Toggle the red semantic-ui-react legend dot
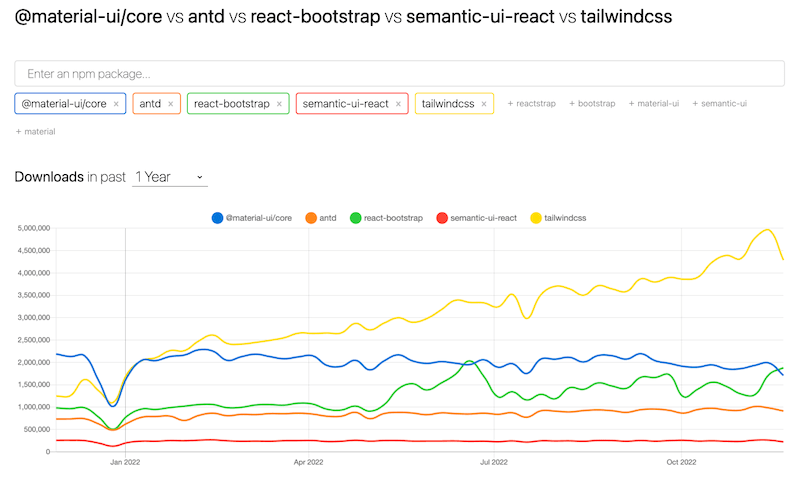Viewport: 800px width, 479px height. [442, 218]
